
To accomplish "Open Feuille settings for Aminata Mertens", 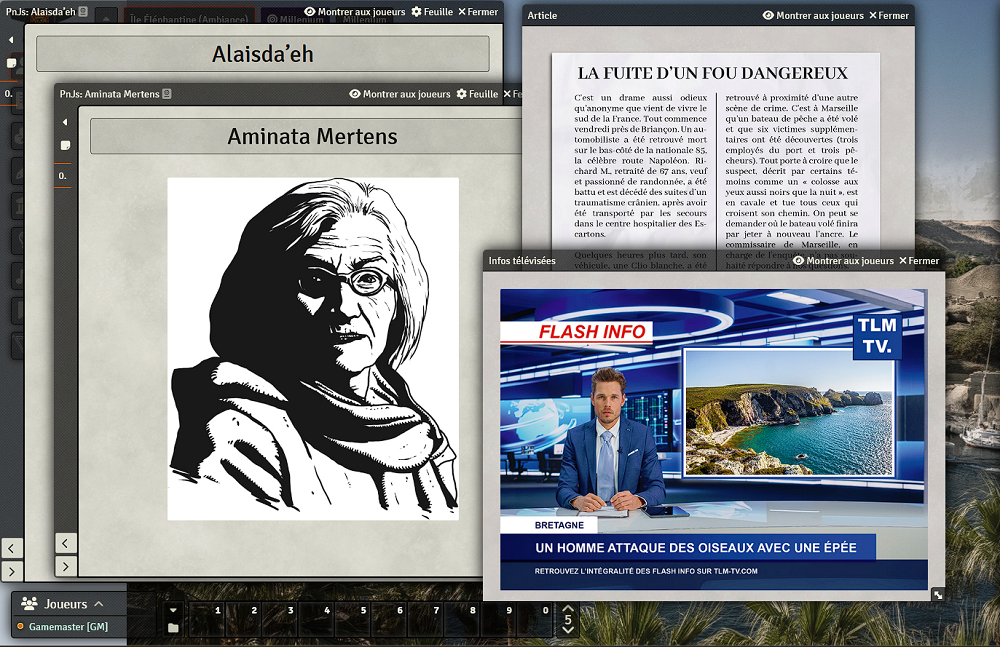I will point(477,94).
